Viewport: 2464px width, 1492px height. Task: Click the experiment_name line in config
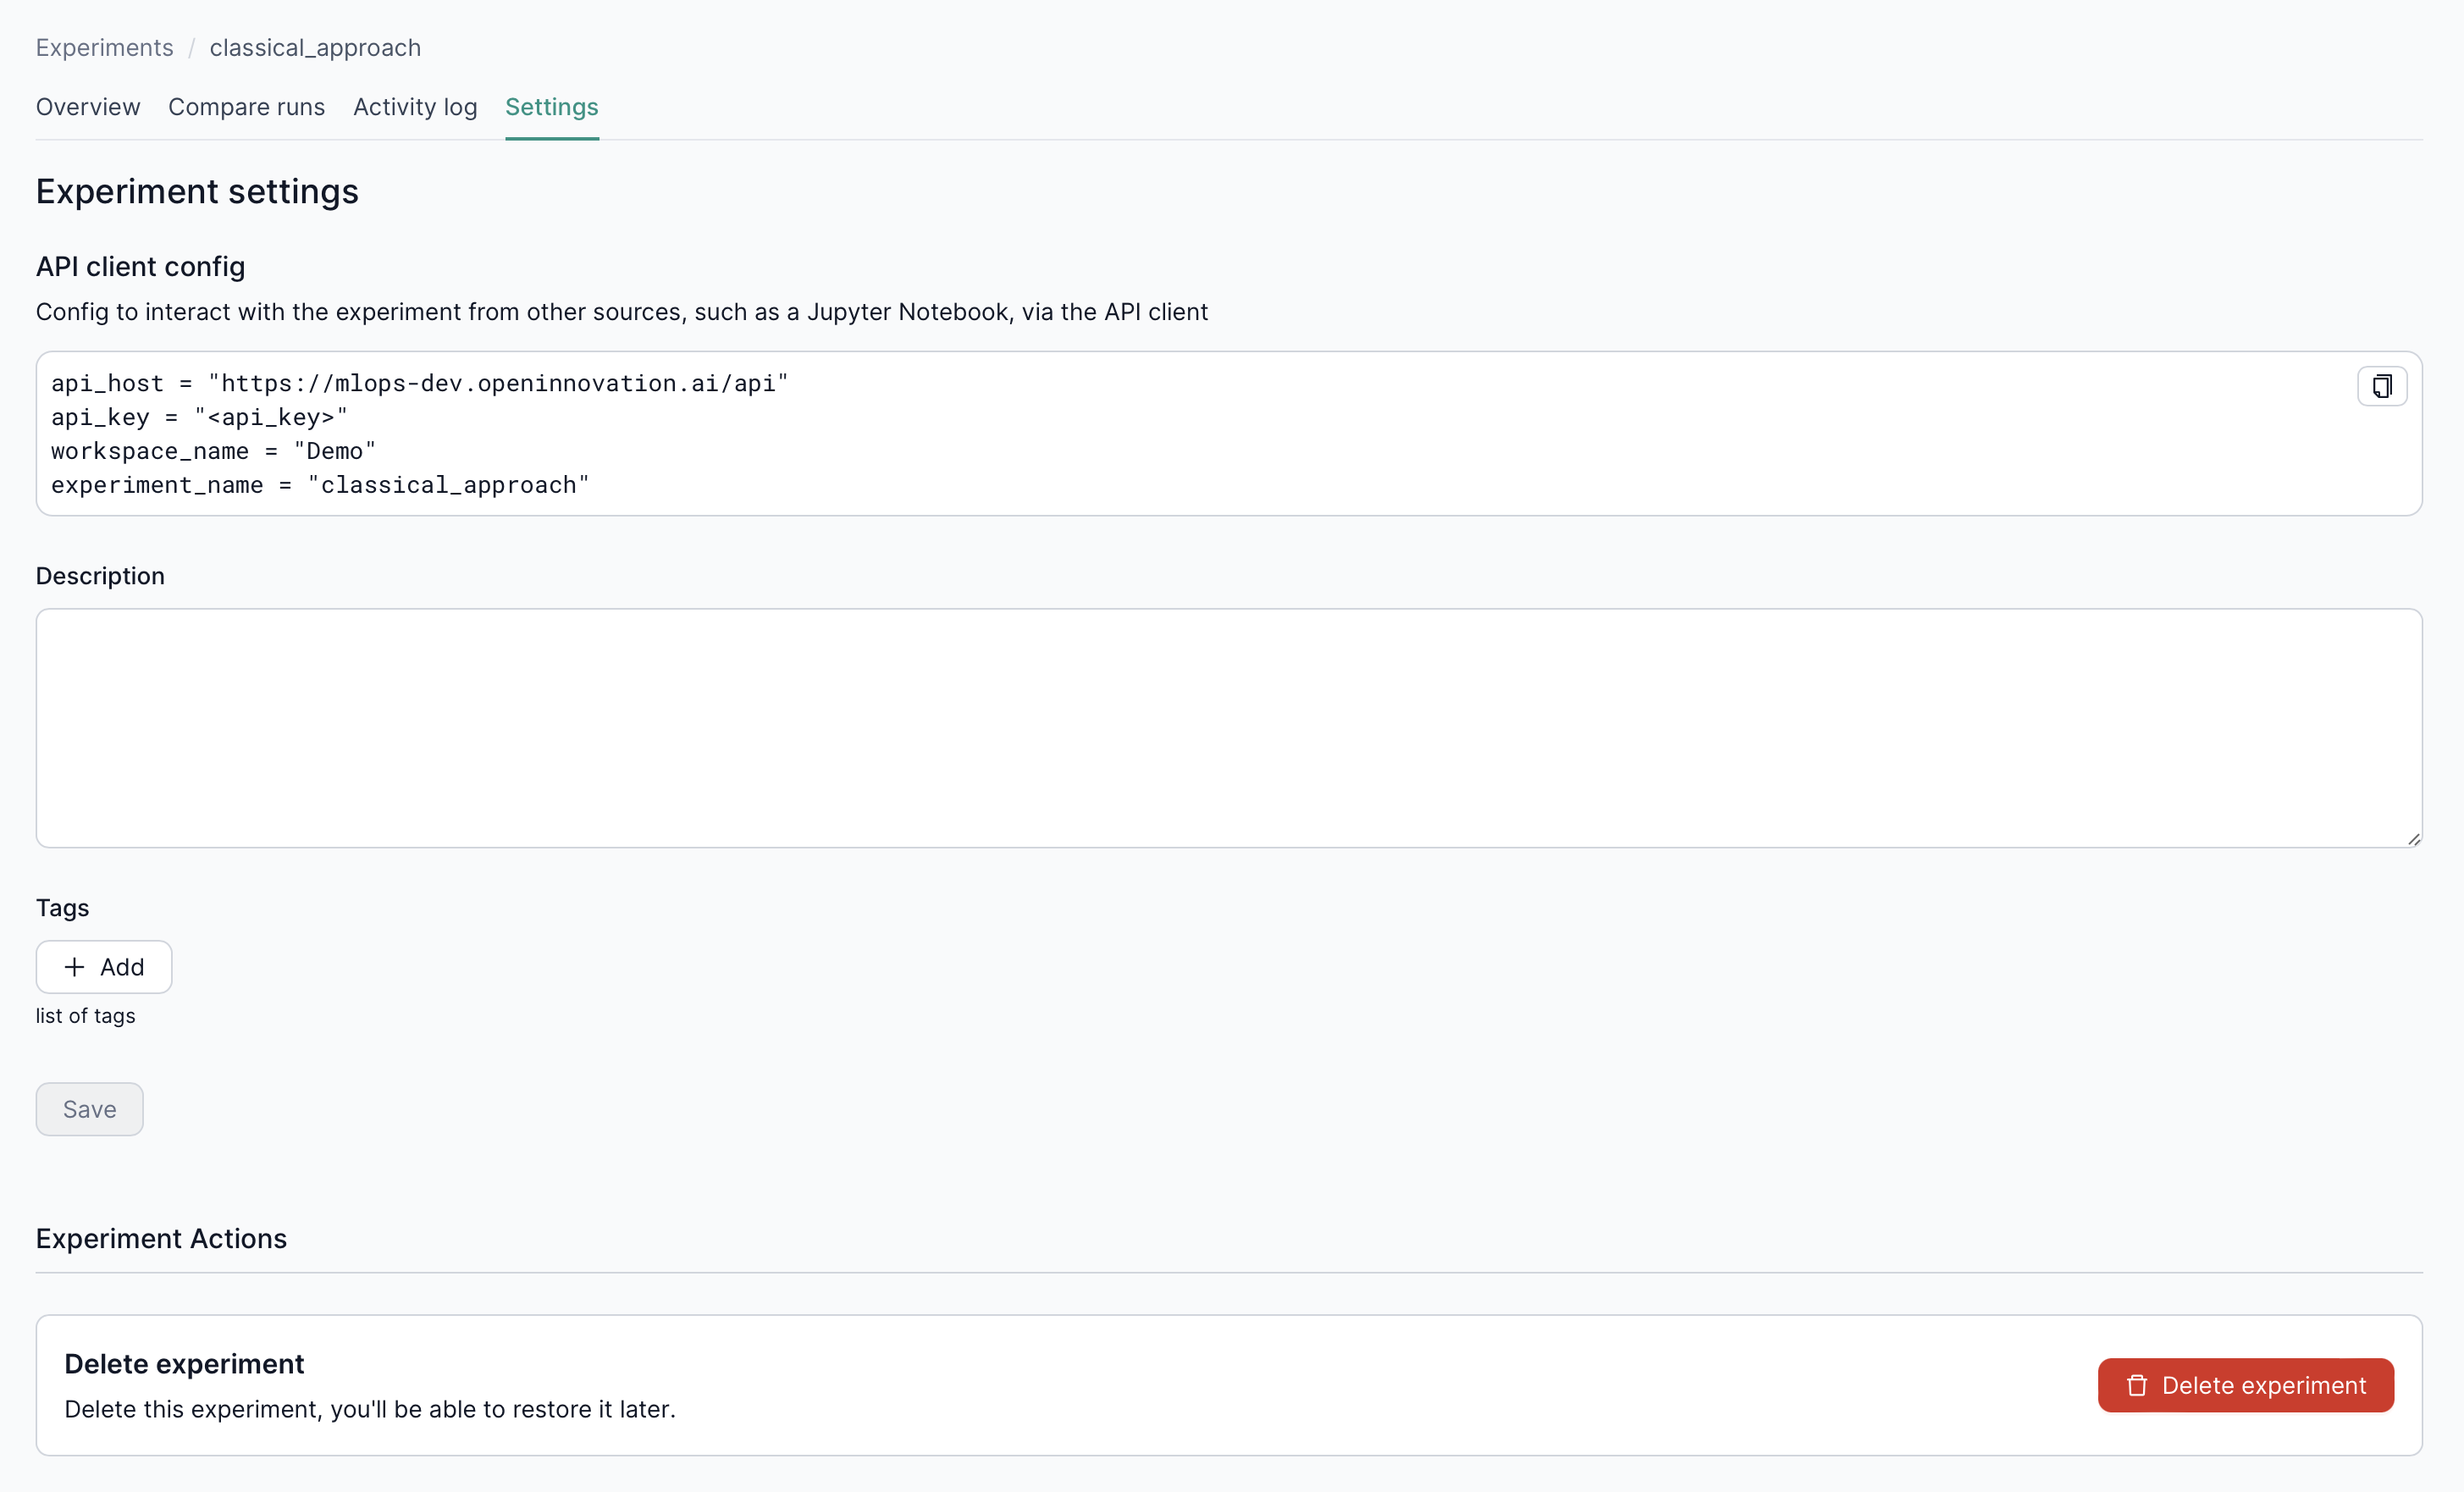point(320,485)
